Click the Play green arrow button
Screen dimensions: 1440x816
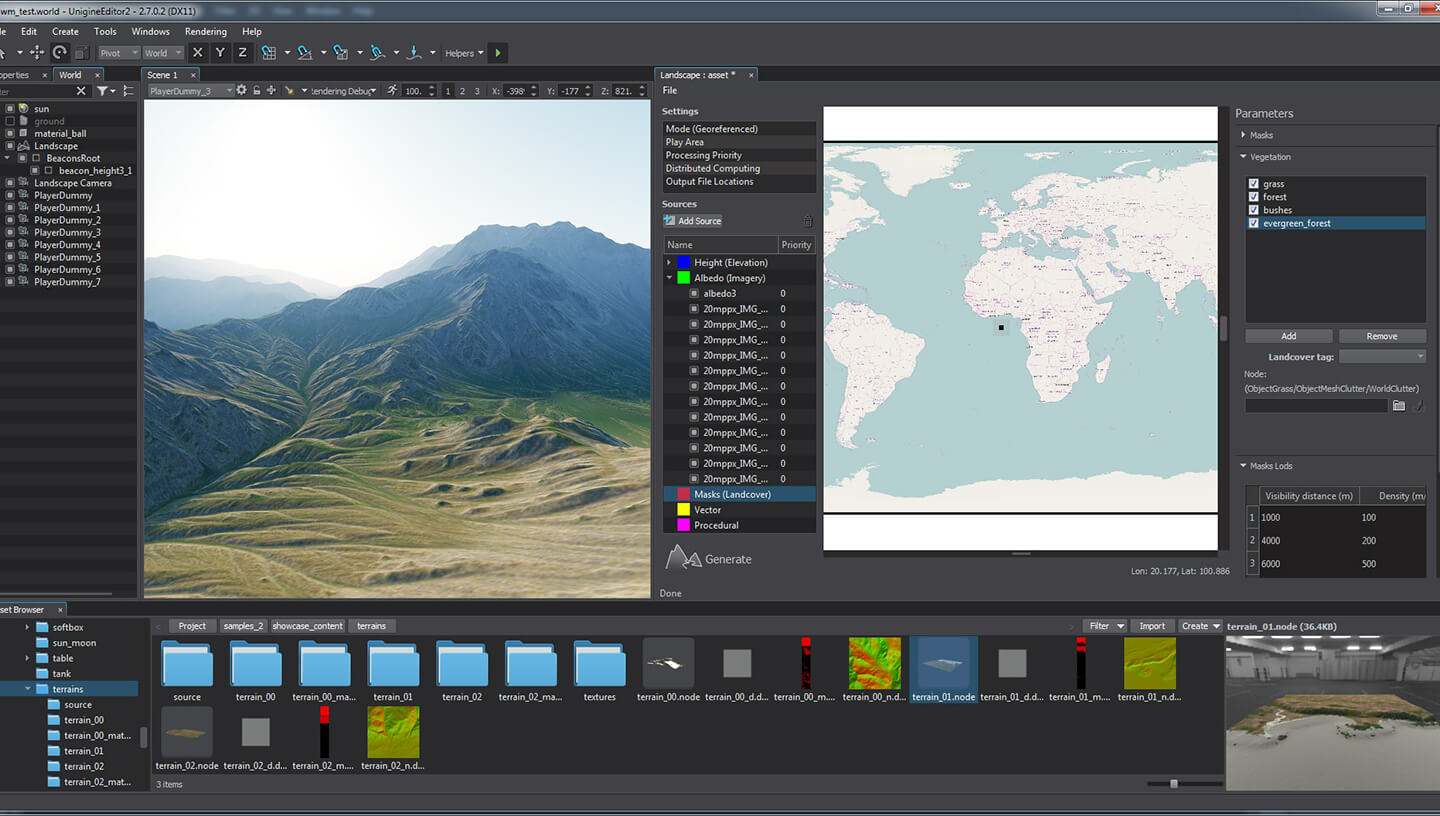(x=498, y=53)
